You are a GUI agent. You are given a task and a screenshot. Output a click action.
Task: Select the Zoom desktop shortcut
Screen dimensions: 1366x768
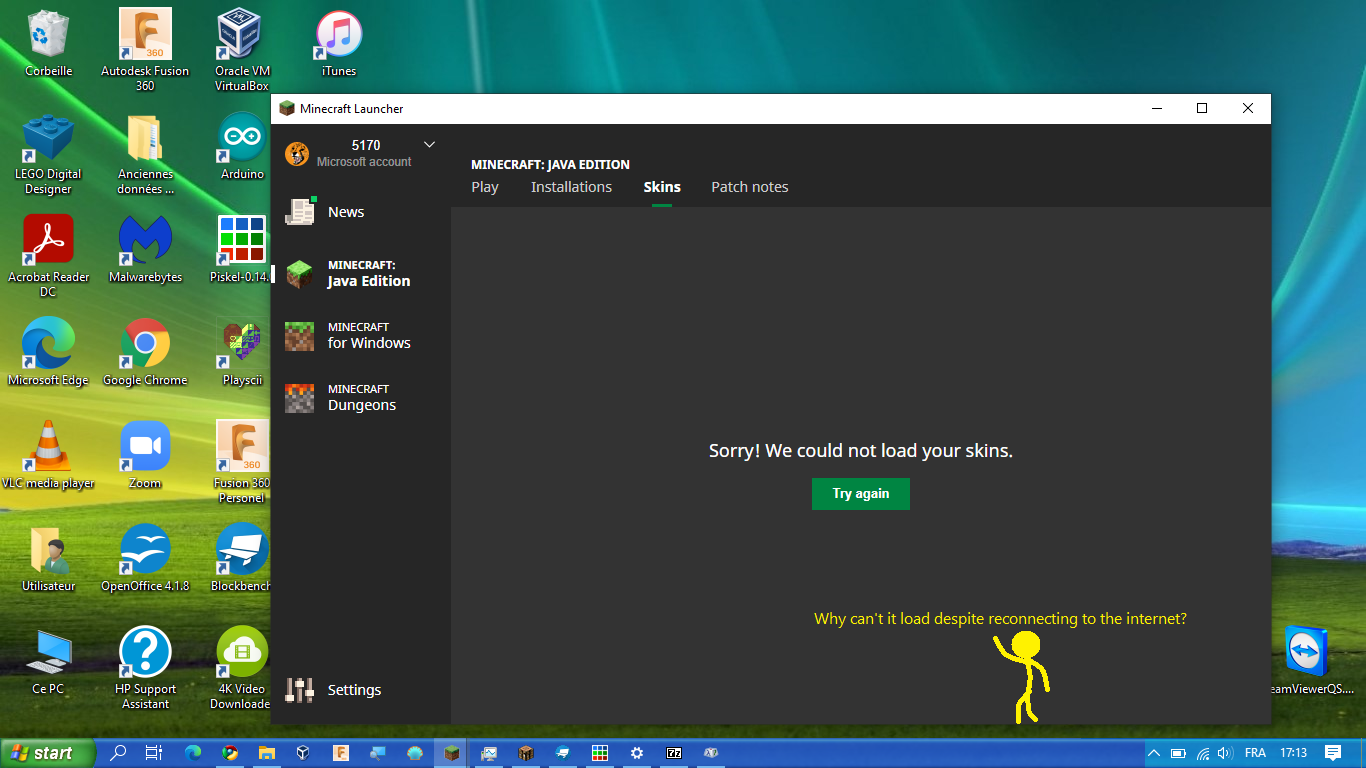point(145,455)
